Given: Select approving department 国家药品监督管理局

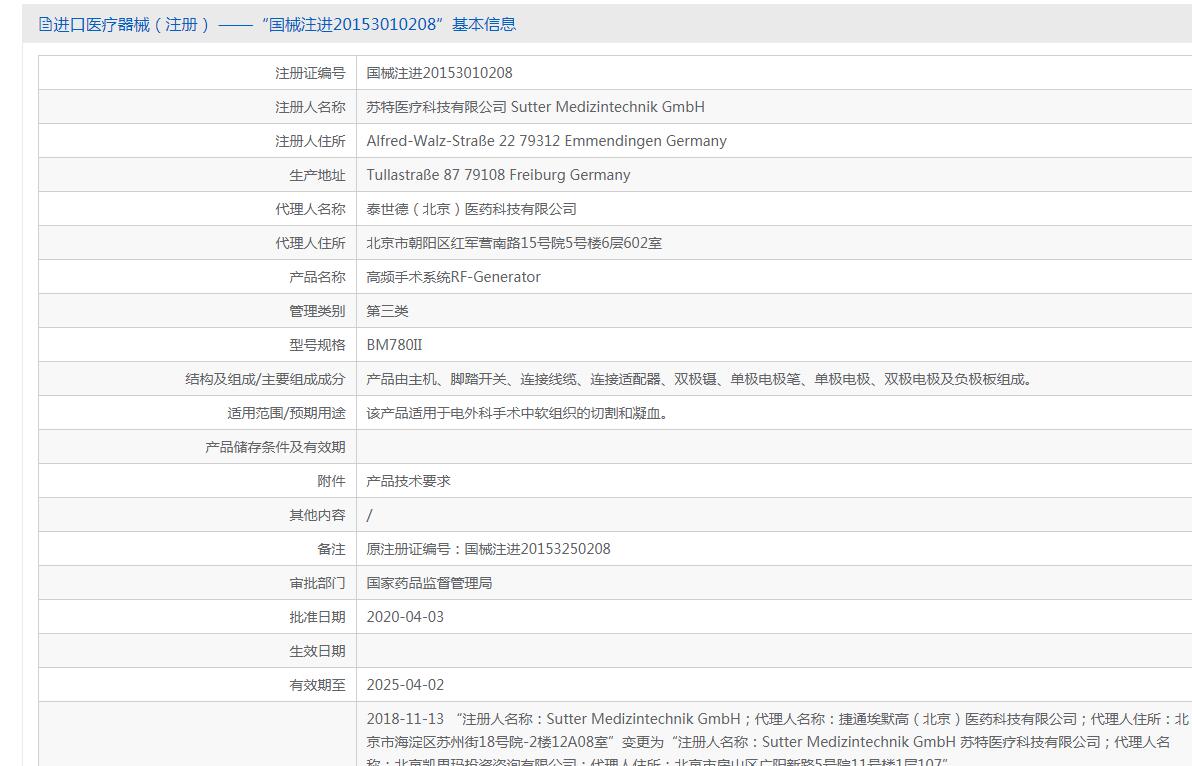Looking at the screenshot, I should [x=430, y=584].
